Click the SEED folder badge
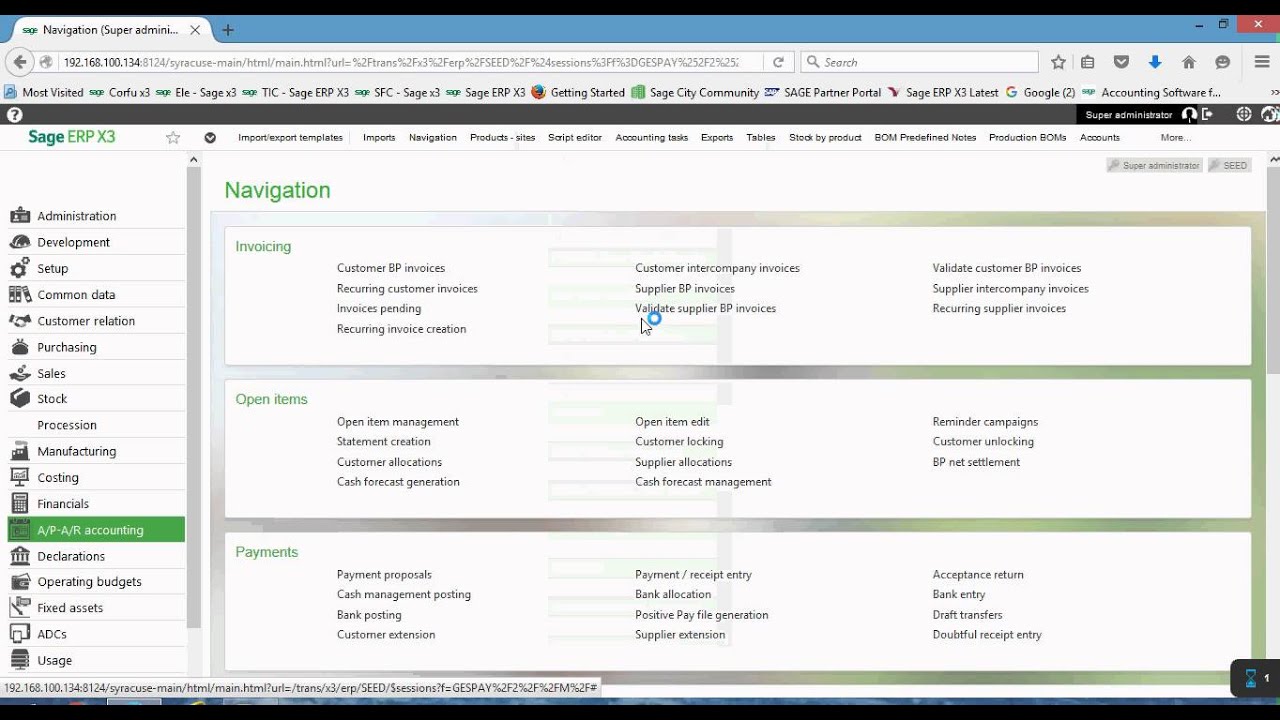Viewport: 1280px width, 720px height. pyautogui.click(x=1229, y=165)
